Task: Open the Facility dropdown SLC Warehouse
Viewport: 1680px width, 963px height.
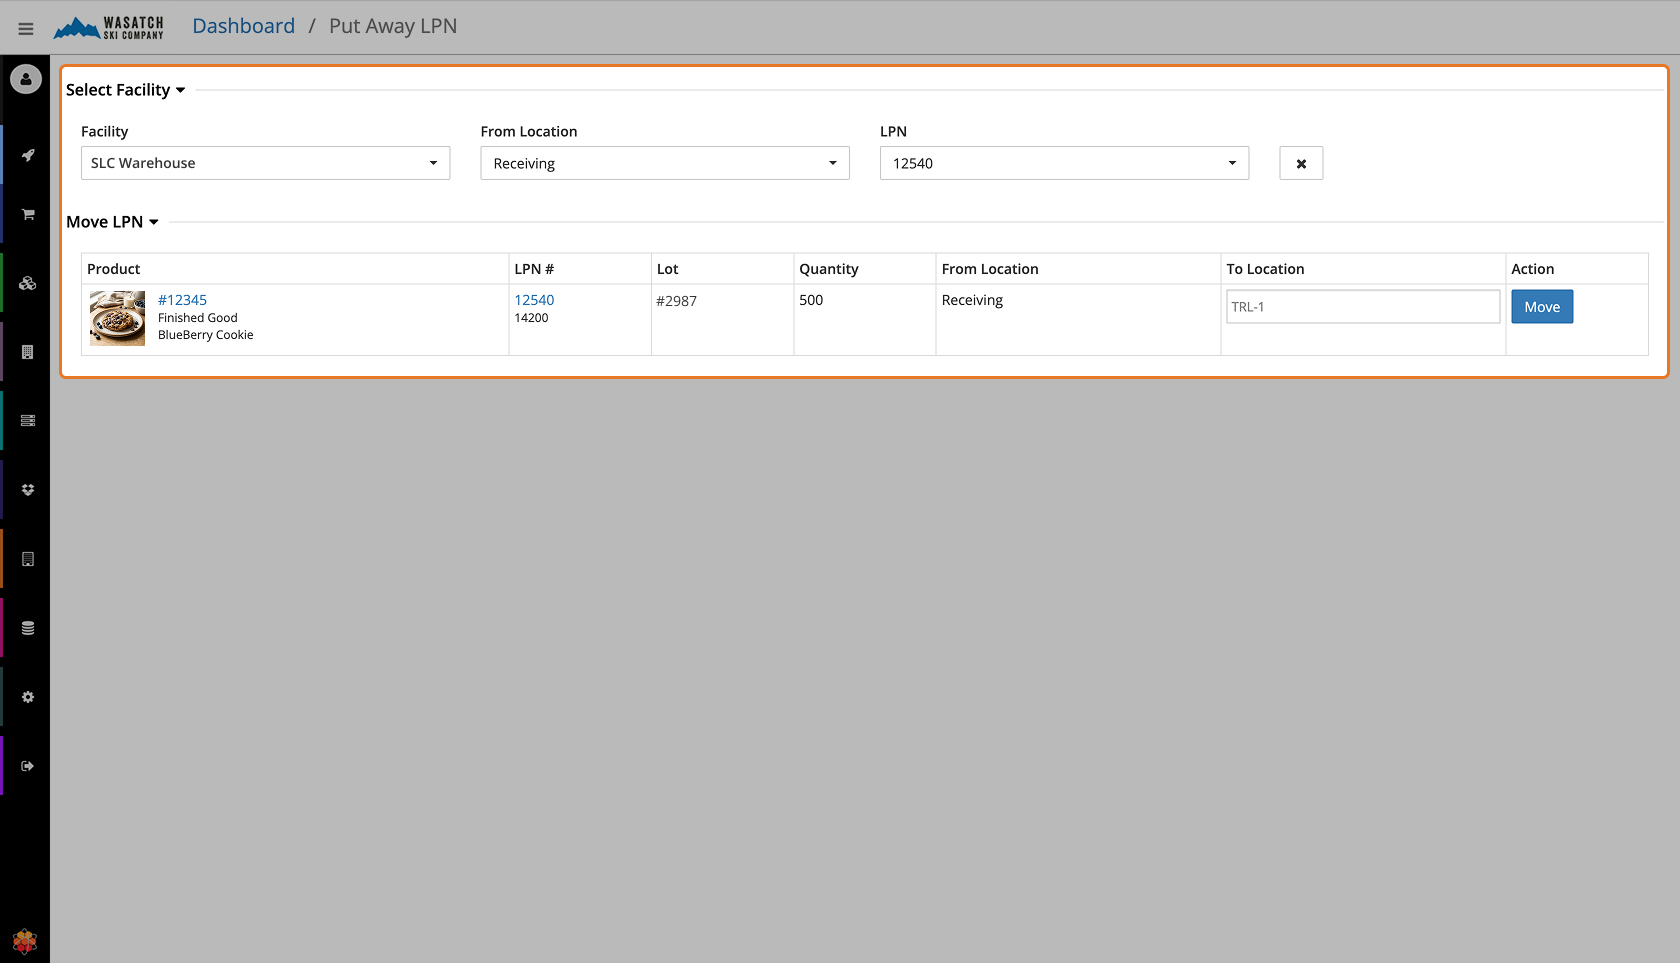Action: [x=265, y=163]
